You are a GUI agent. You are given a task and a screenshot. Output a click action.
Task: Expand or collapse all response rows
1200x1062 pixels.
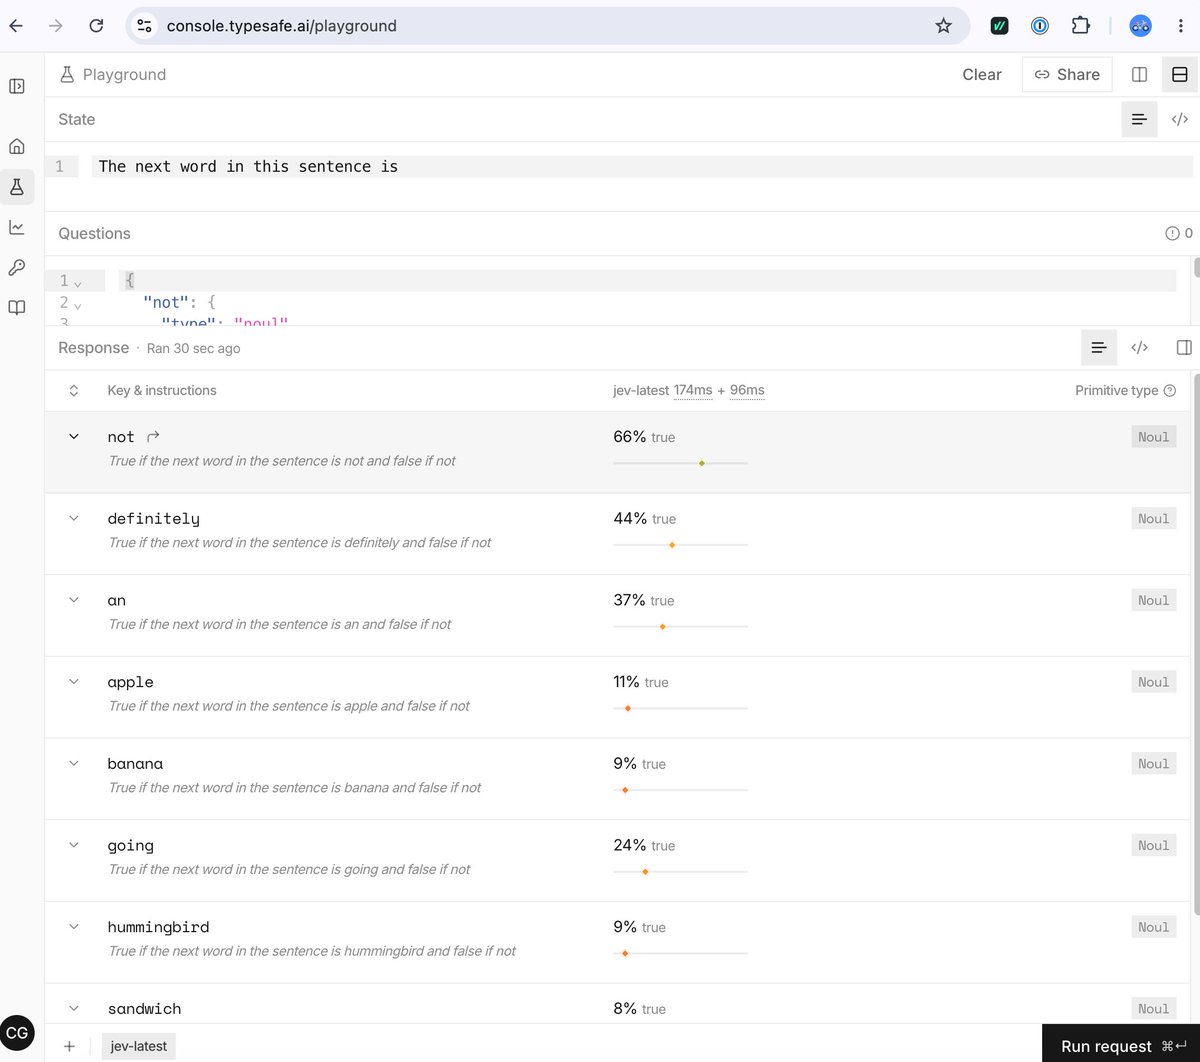[73, 391]
